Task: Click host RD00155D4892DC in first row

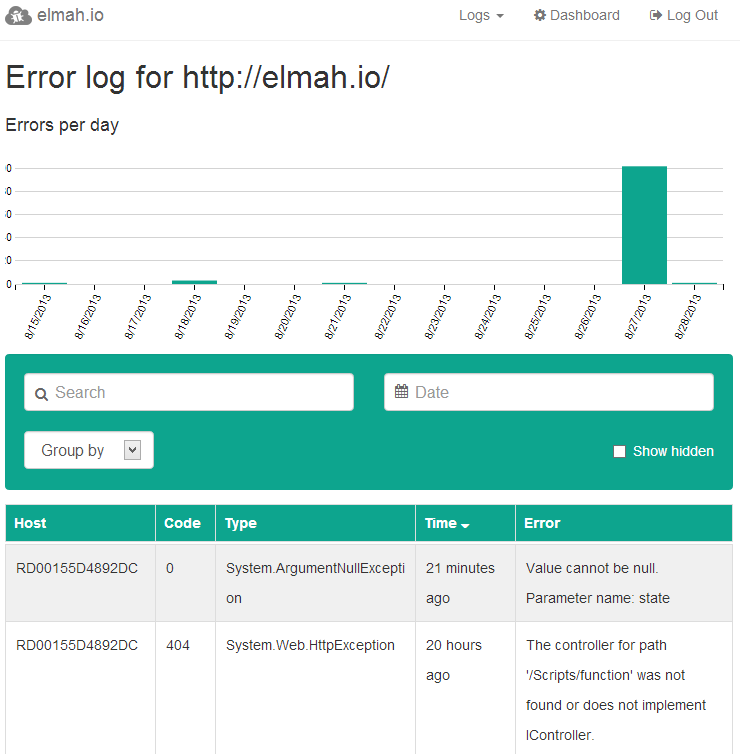Action: [x=77, y=568]
